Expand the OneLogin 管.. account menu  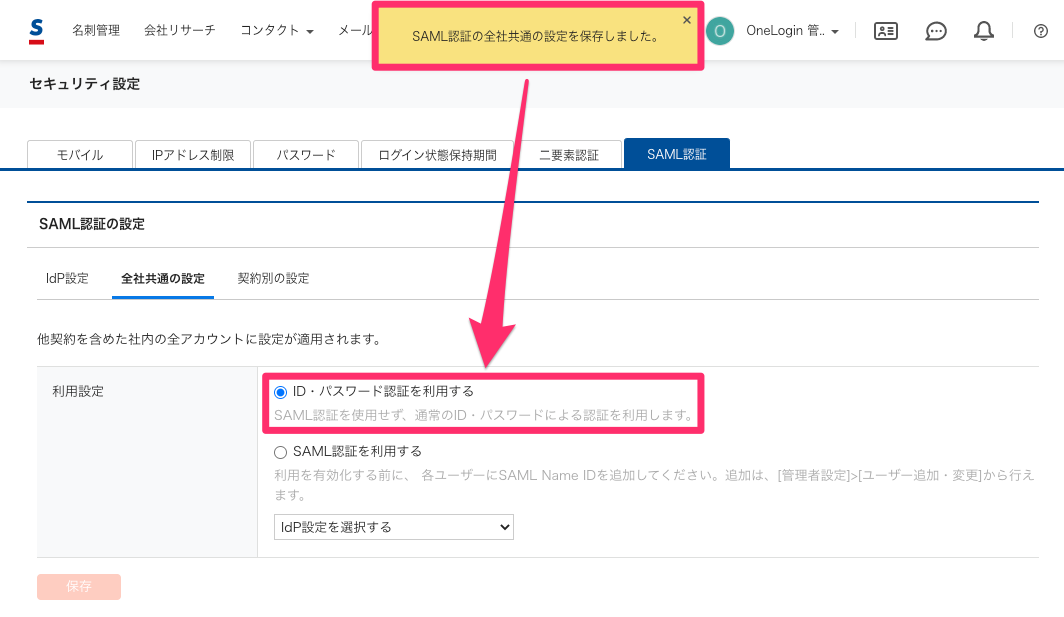[792, 31]
